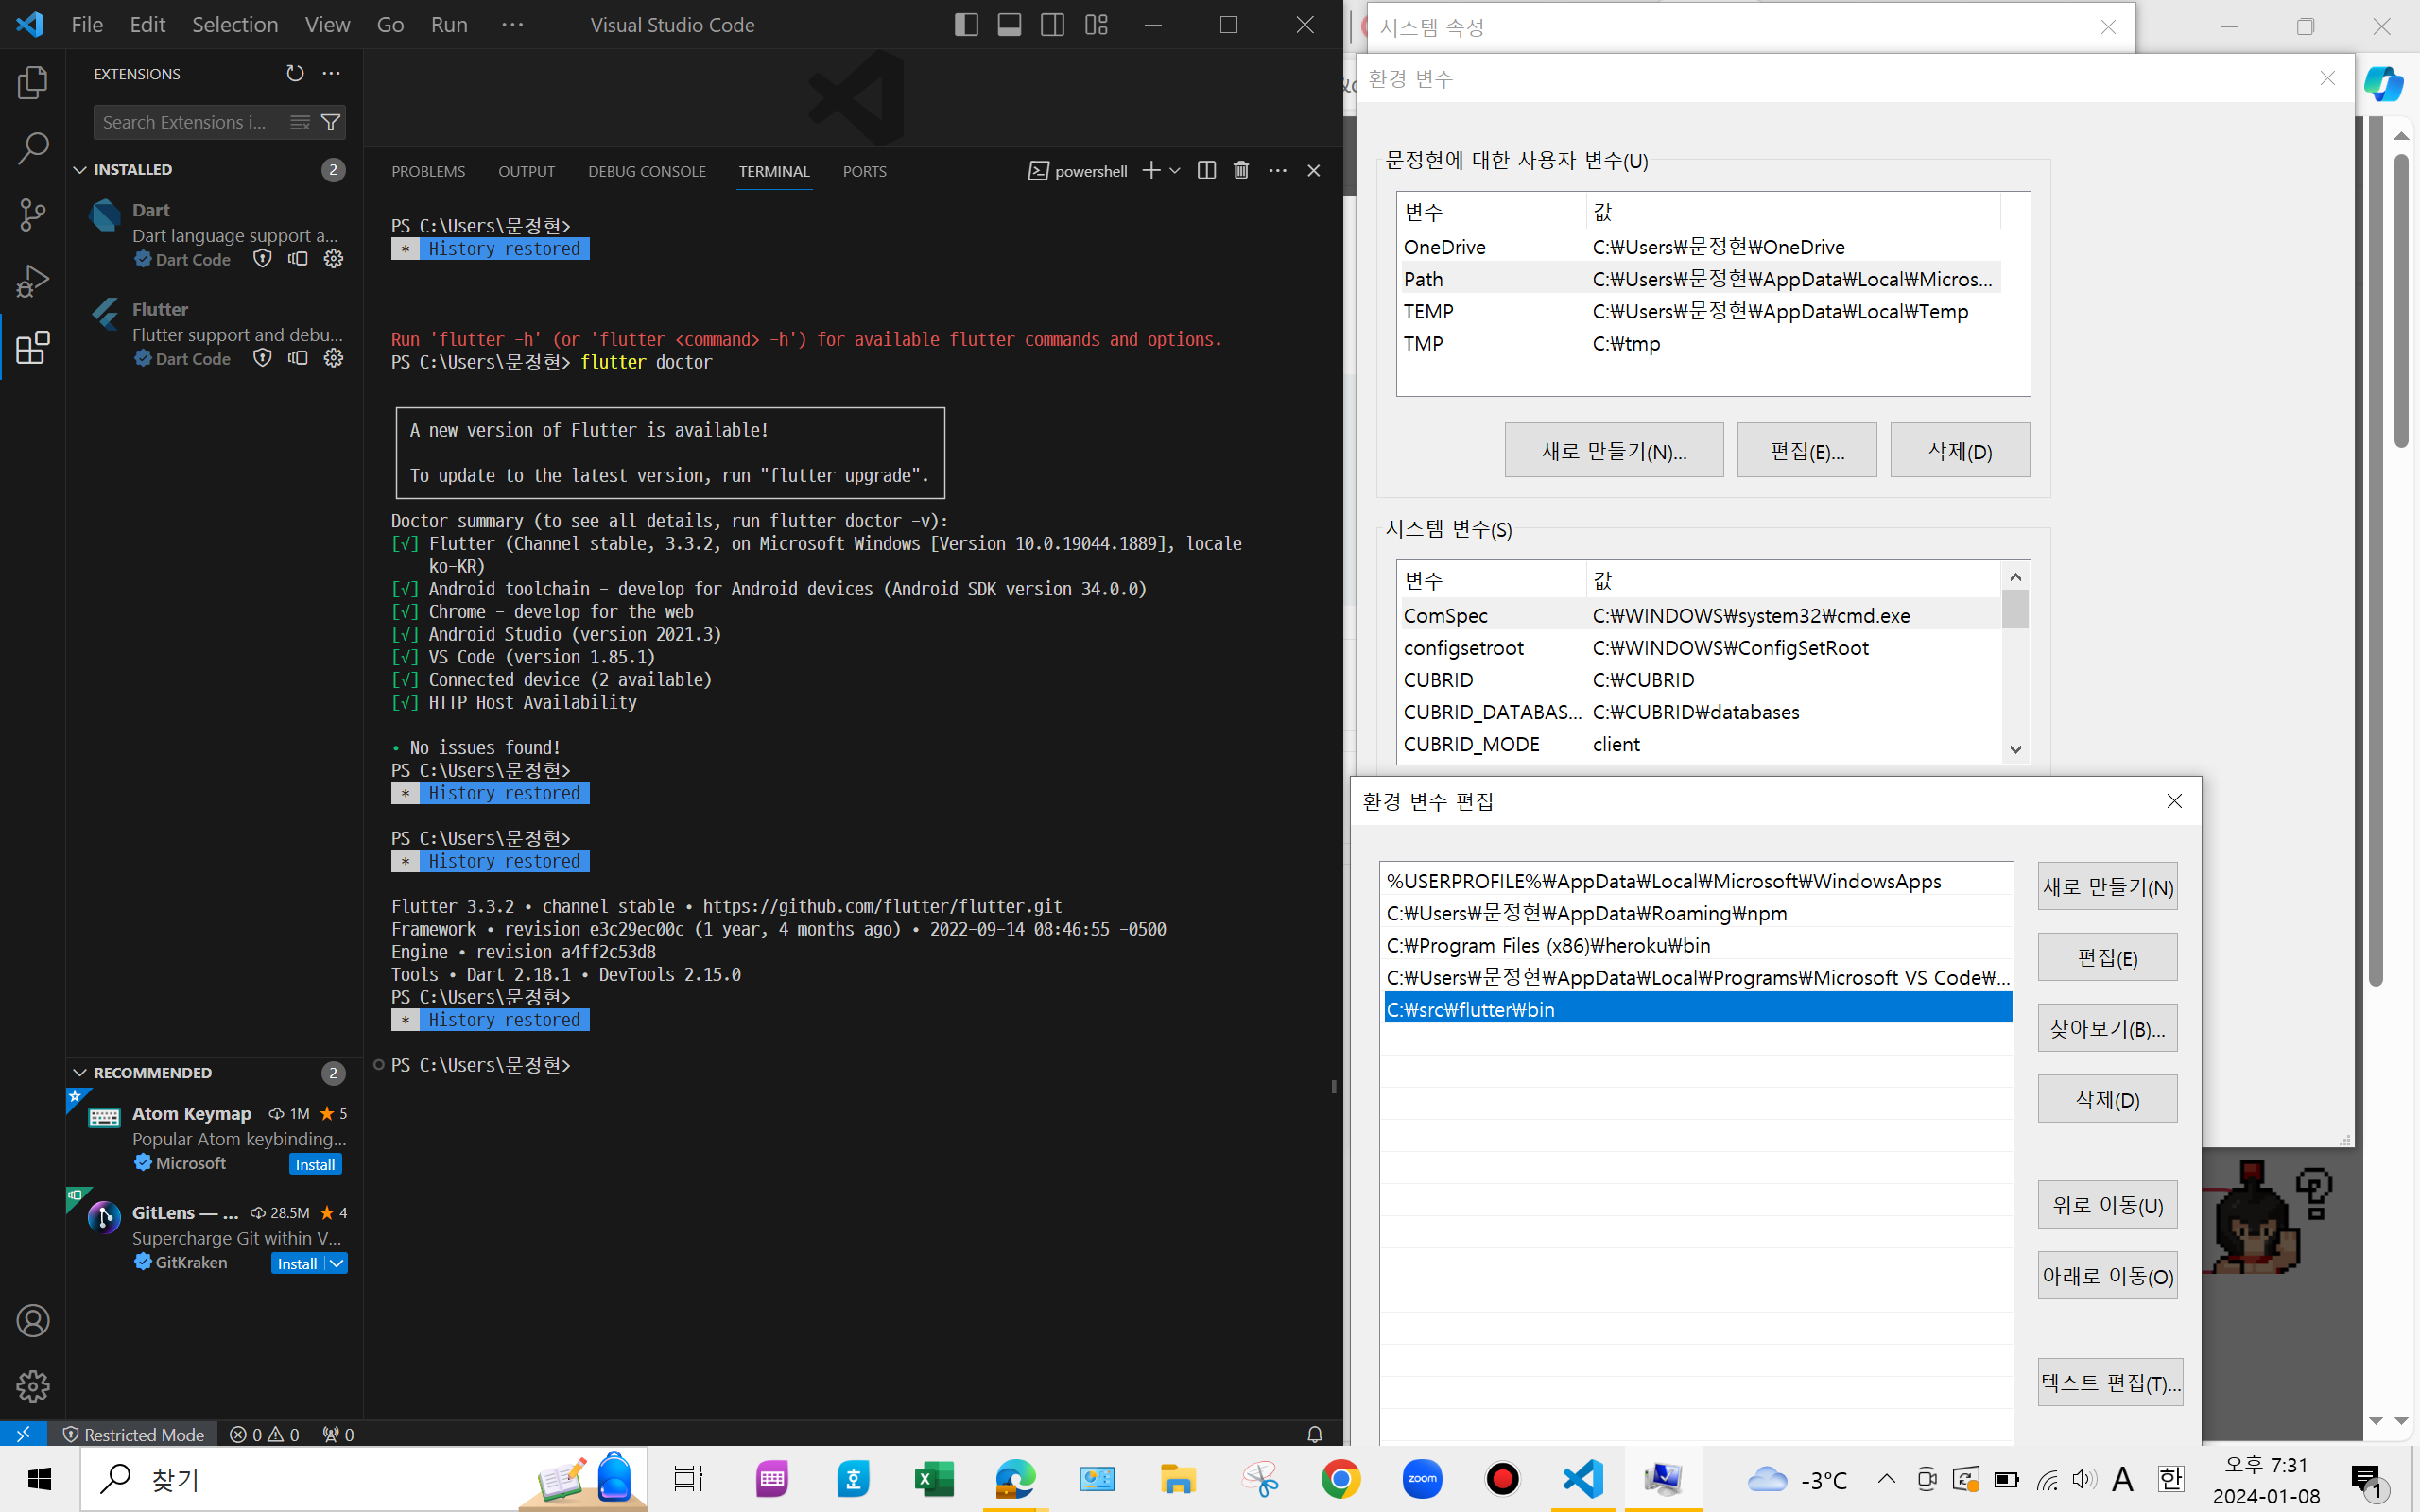2420x1512 pixels.
Task: Open the Explorer view in activity bar
Action: point(32,82)
